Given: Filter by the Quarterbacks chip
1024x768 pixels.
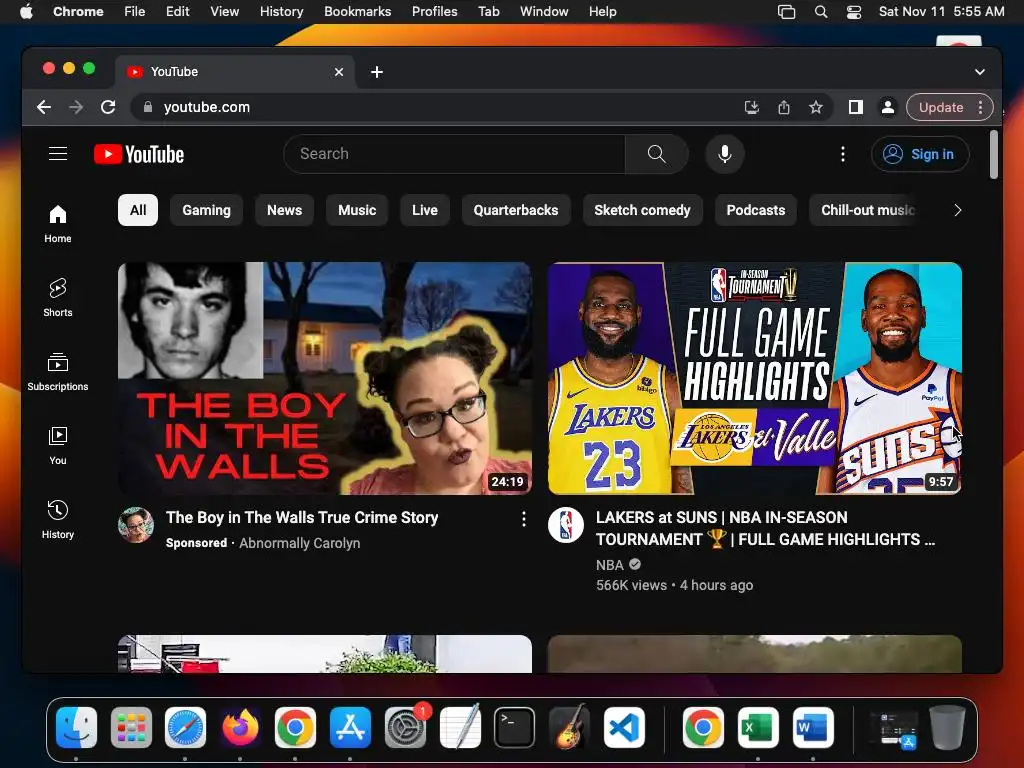Looking at the screenshot, I should [516, 210].
